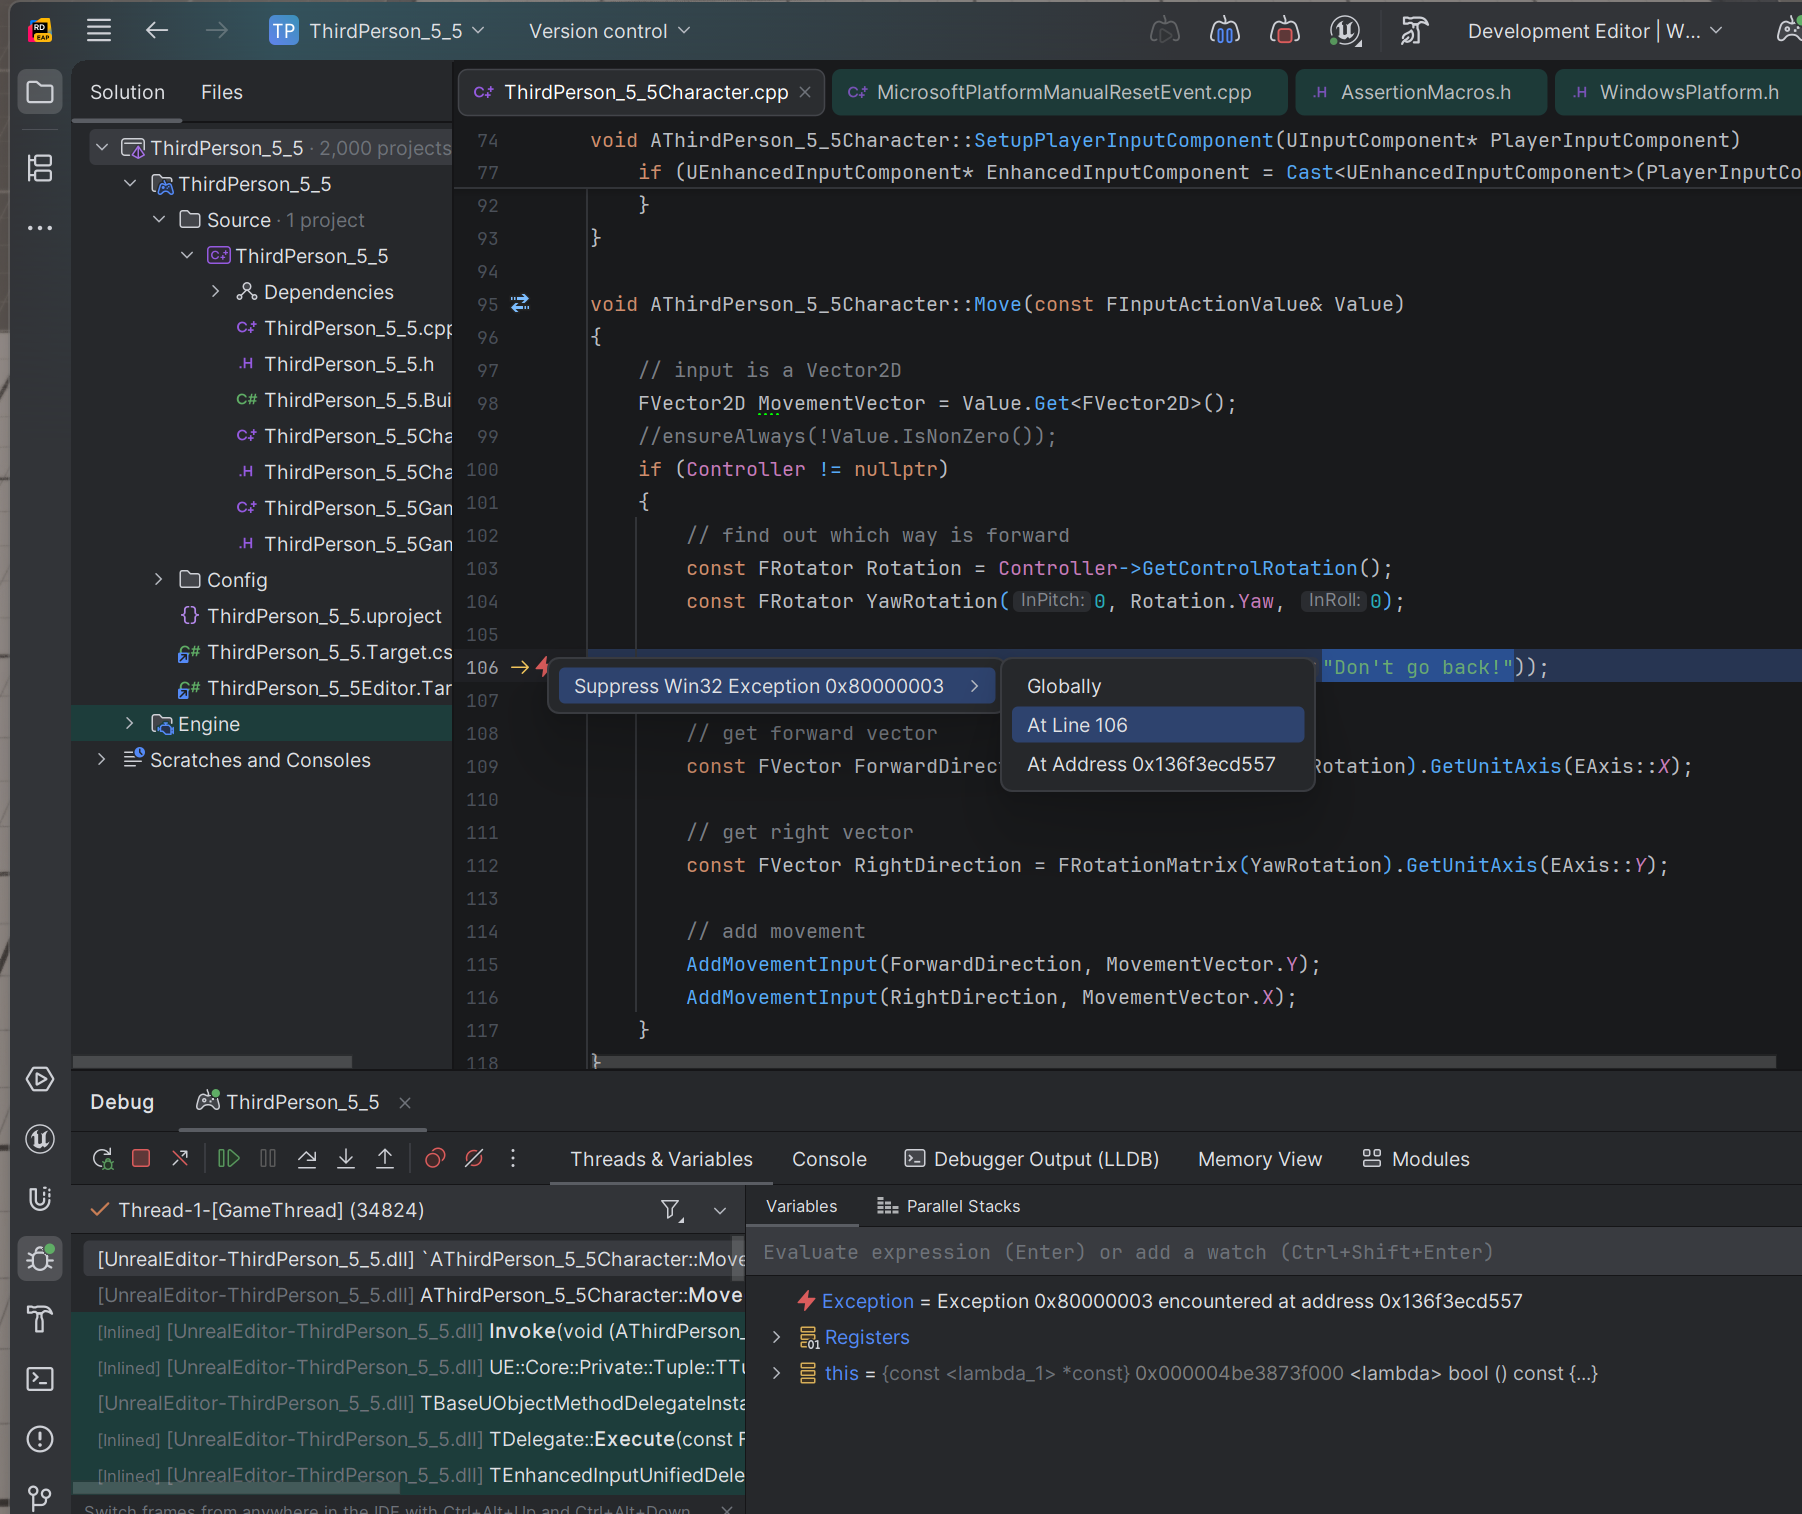Open the thread selector dropdown arrow
This screenshot has height=1514, width=1802.
[720, 1210]
